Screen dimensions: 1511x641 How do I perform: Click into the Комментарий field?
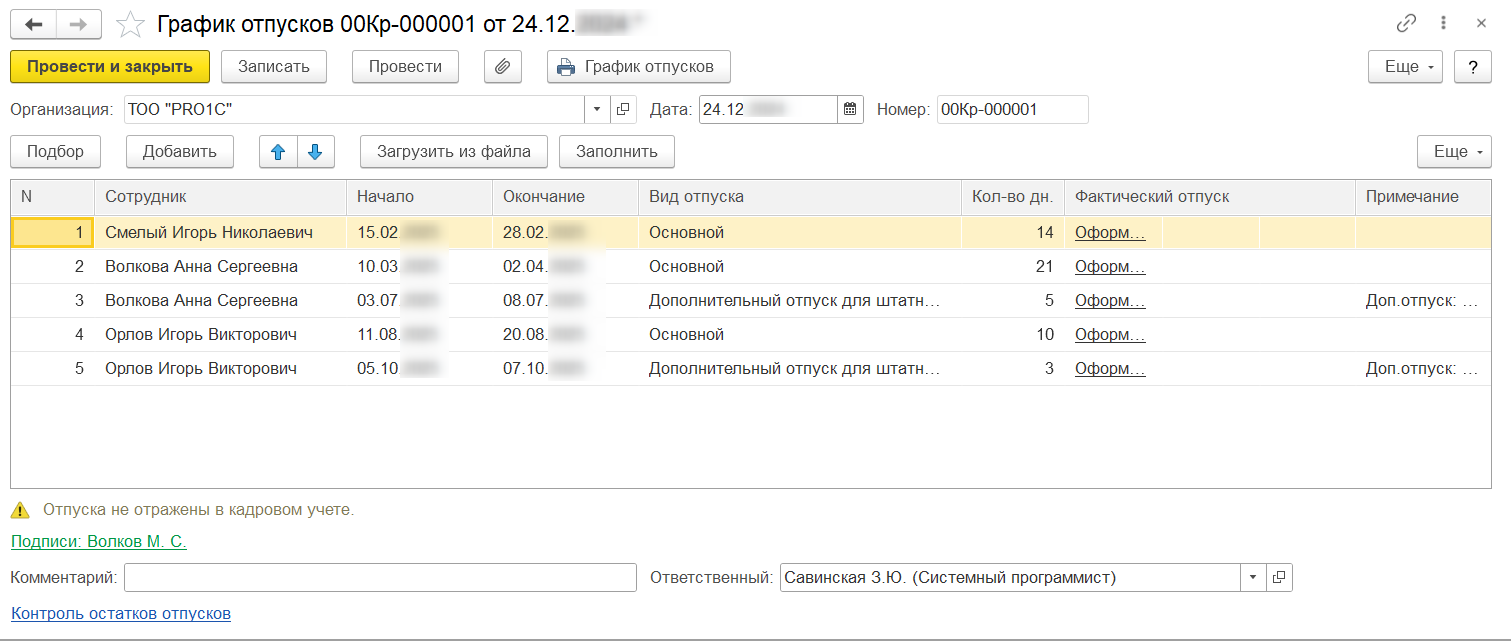pyautogui.click(x=380, y=577)
